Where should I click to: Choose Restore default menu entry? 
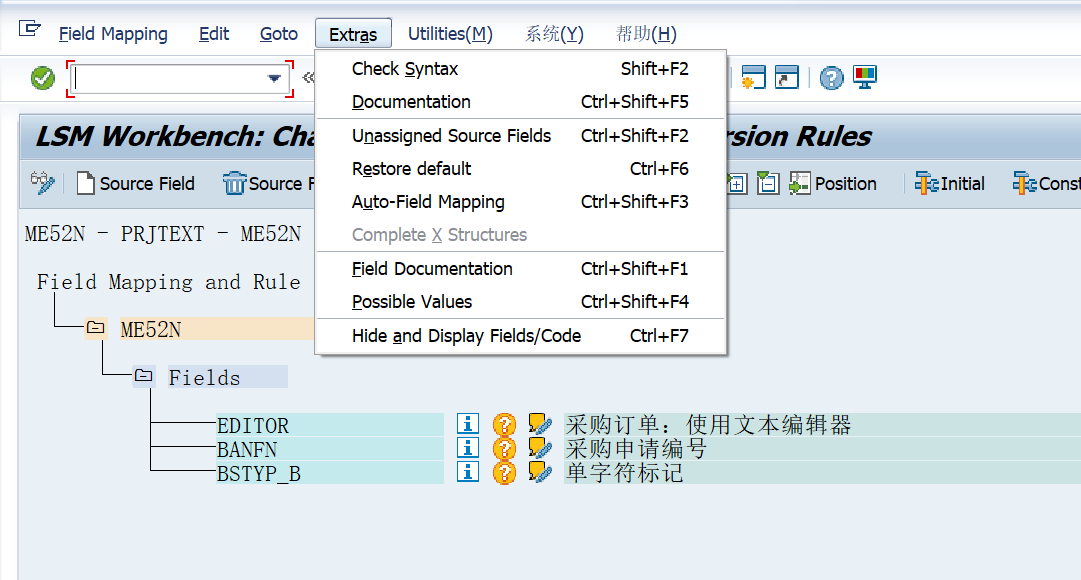(521, 169)
